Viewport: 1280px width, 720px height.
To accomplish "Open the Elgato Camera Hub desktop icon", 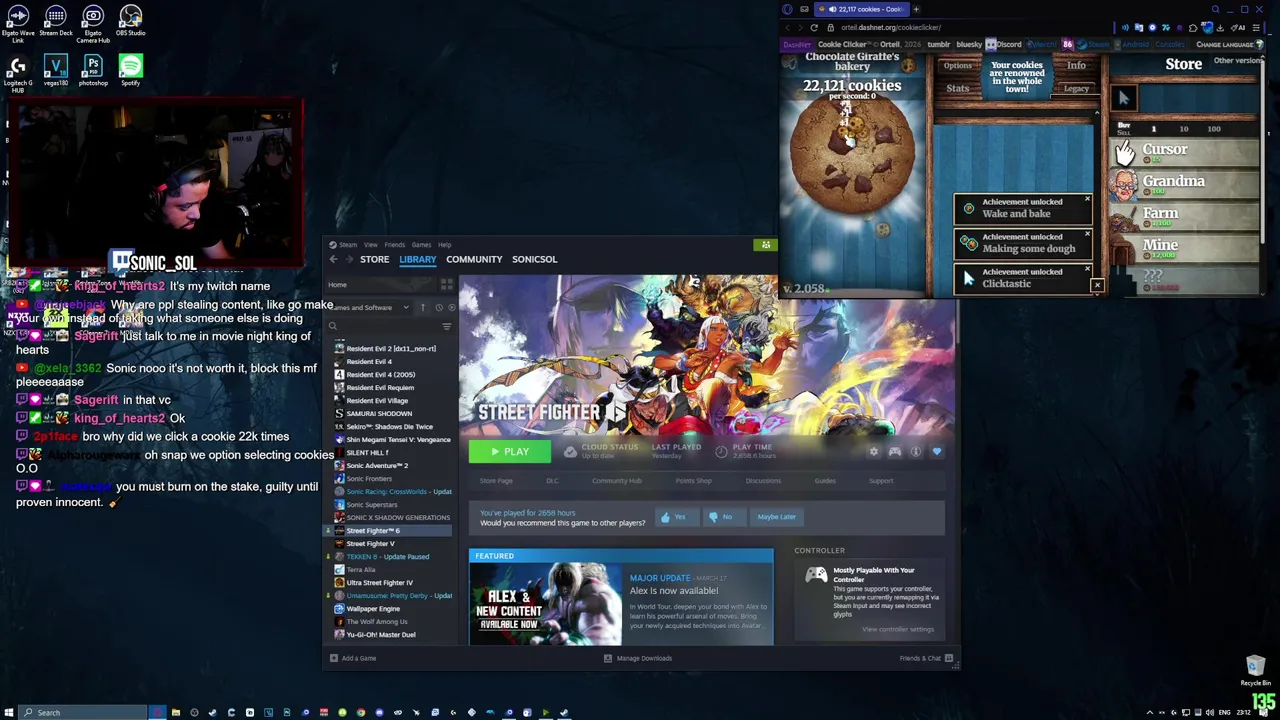I will [93, 23].
